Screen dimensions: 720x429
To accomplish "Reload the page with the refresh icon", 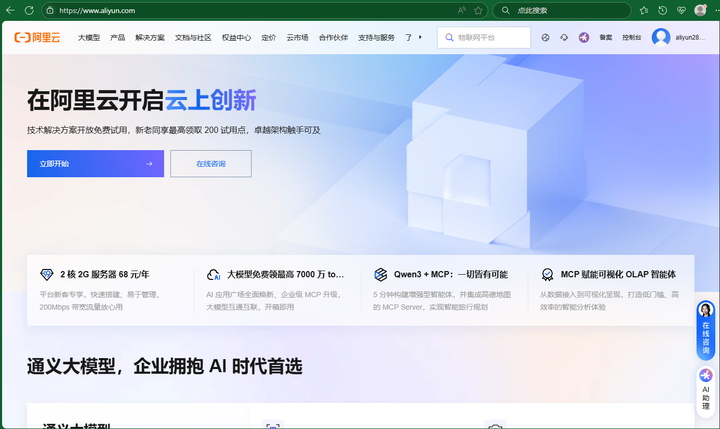I will 29,10.
